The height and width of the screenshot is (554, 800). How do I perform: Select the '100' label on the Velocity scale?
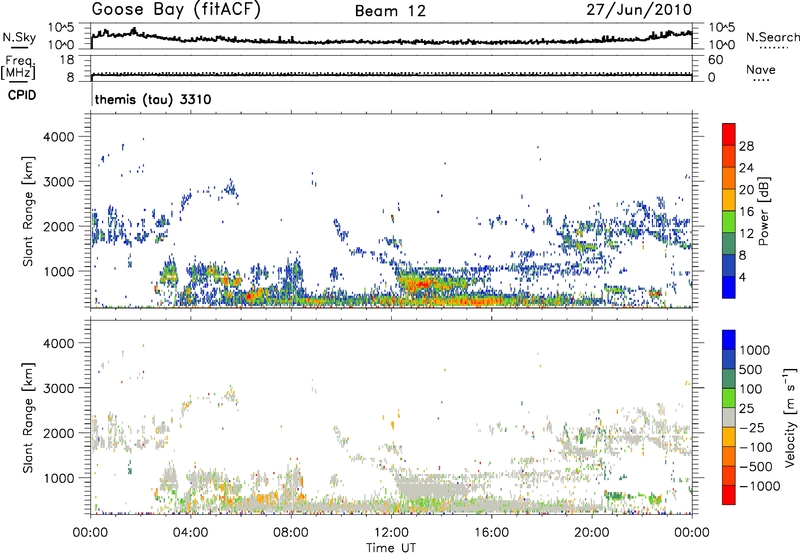[751, 389]
